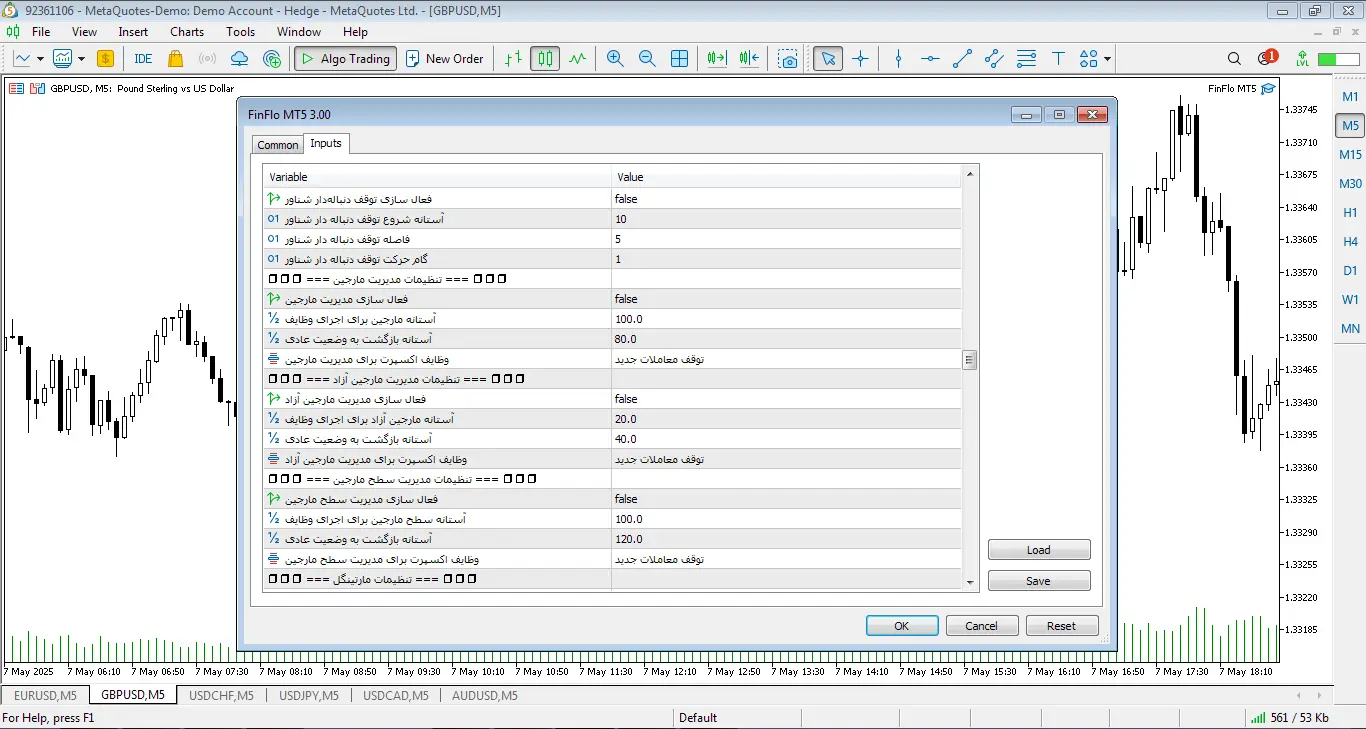Switch timeframe to H1

click(1350, 213)
